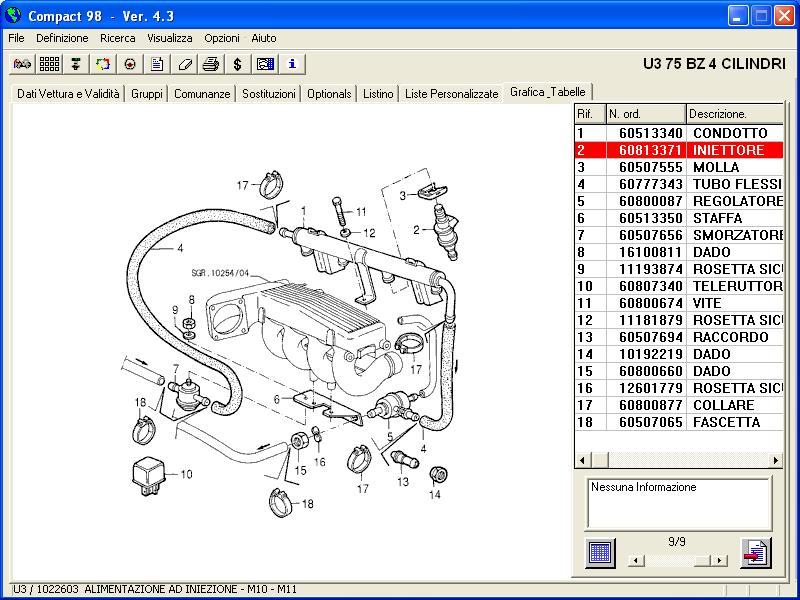
Task: Switch to the Sostituzioni tab
Action: pyautogui.click(x=269, y=94)
